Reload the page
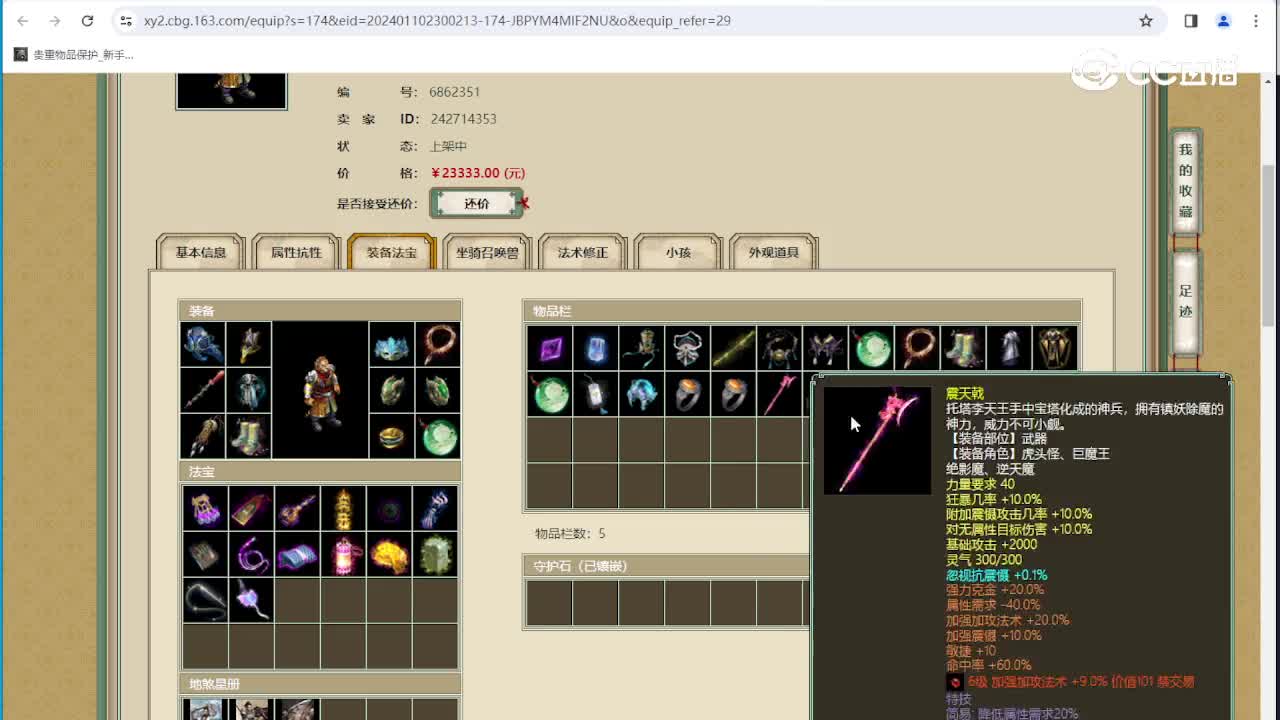The width and height of the screenshot is (1280, 720). (87, 20)
